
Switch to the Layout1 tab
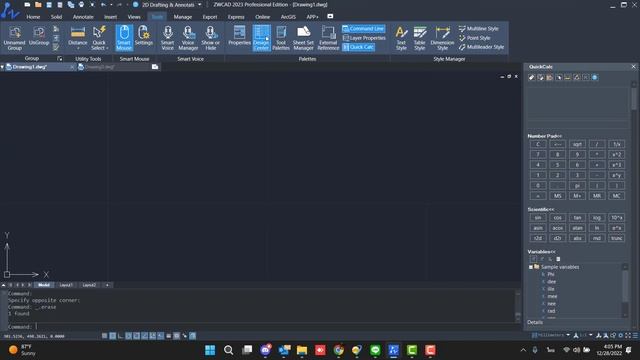point(66,285)
